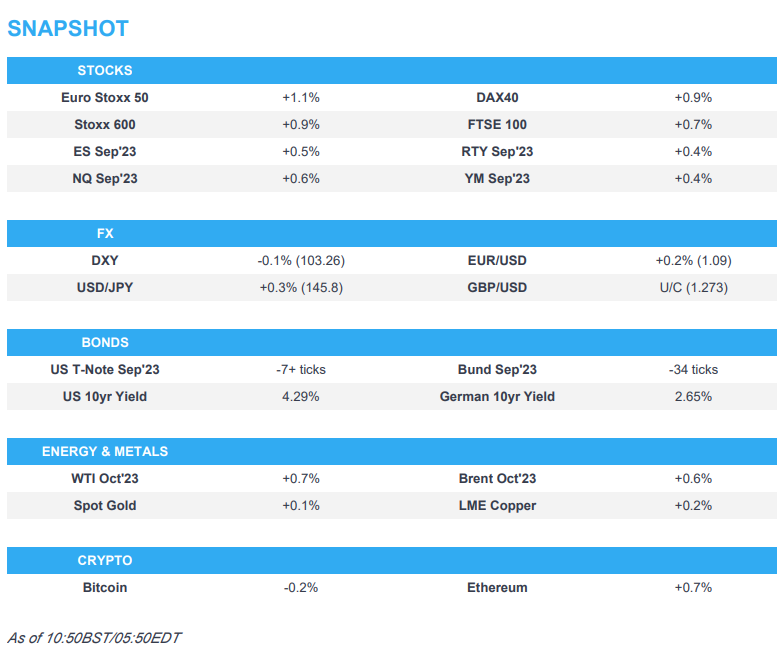The width and height of the screenshot is (777, 649).
Task: Select the ENERGY & METALS header
Action: [x=105, y=451]
